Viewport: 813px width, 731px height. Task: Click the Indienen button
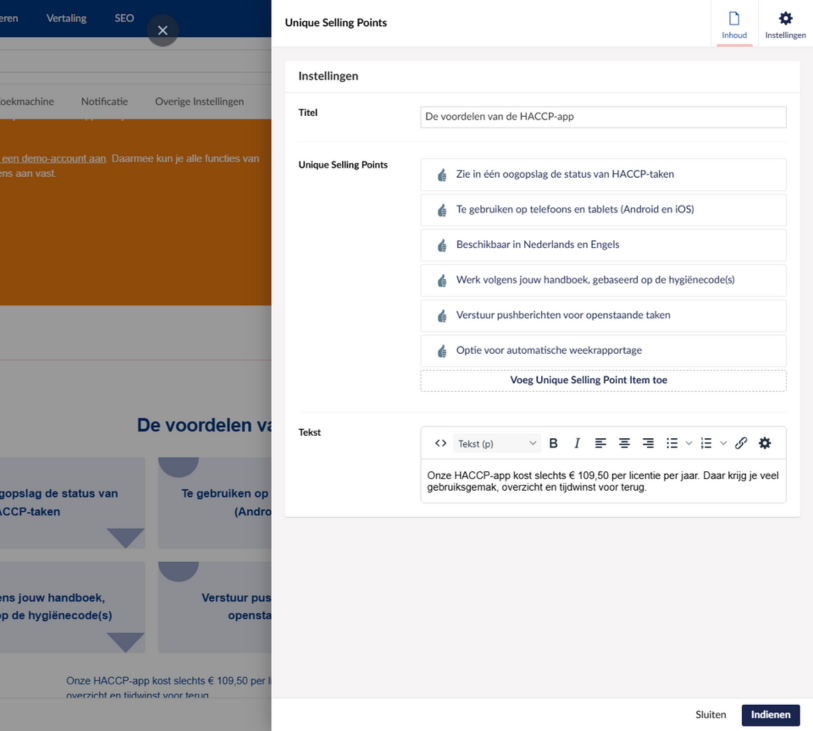click(770, 715)
